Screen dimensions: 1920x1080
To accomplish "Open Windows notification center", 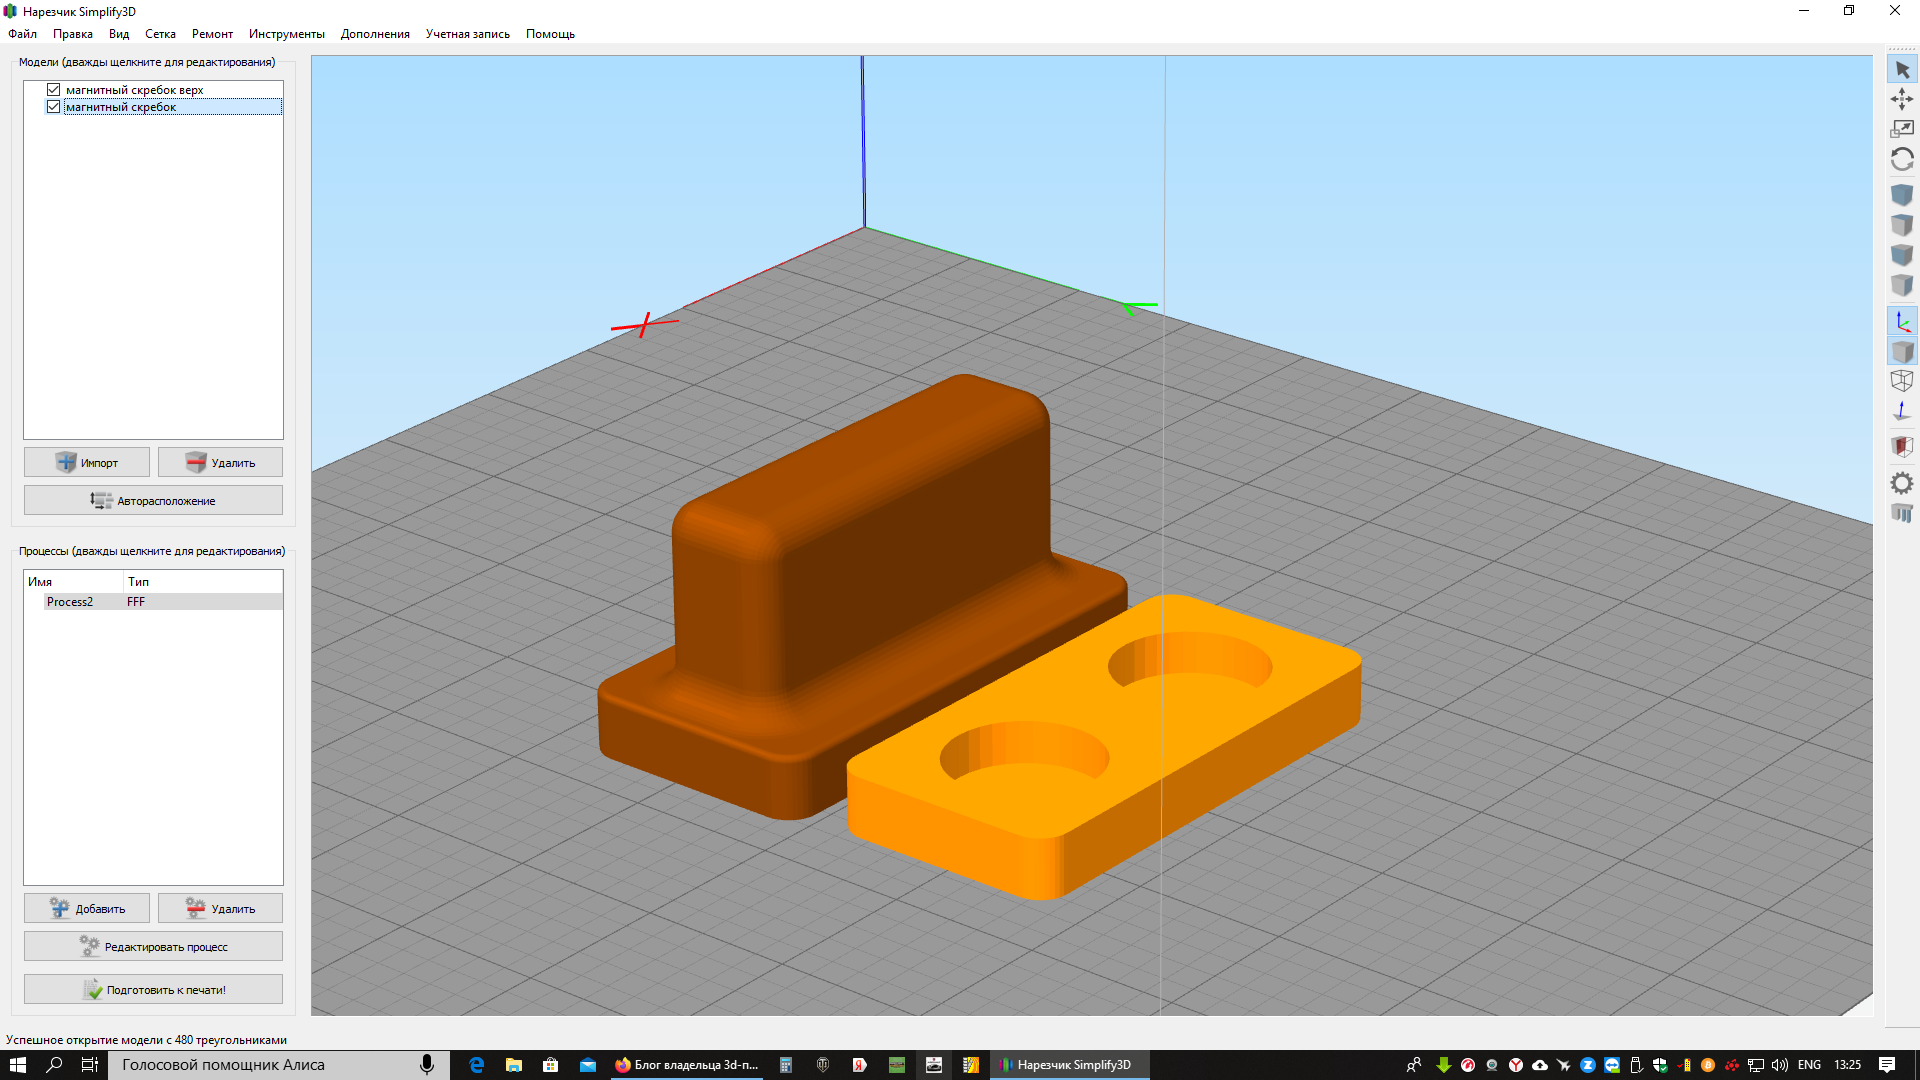I will [x=1887, y=1065].
